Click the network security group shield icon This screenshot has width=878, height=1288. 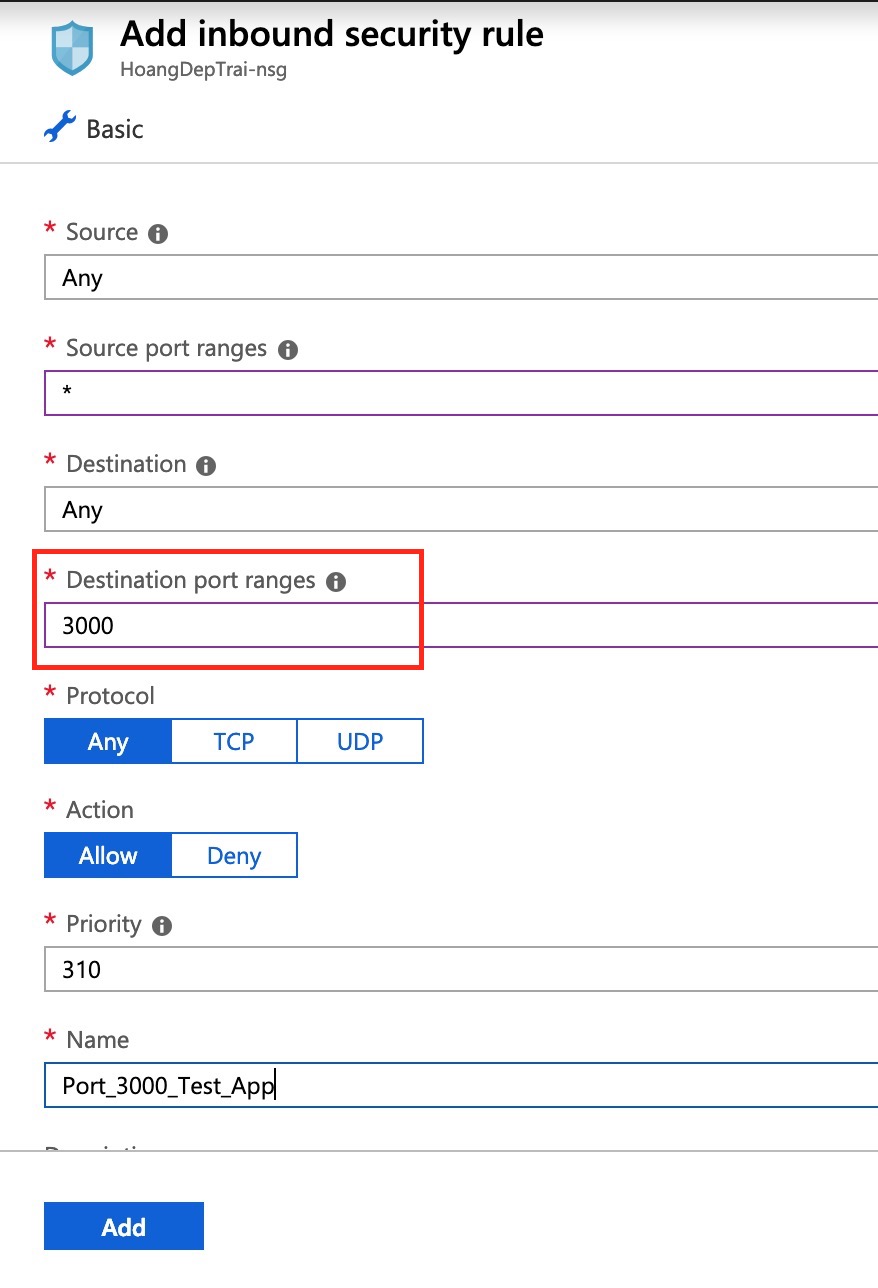[72, 48]
